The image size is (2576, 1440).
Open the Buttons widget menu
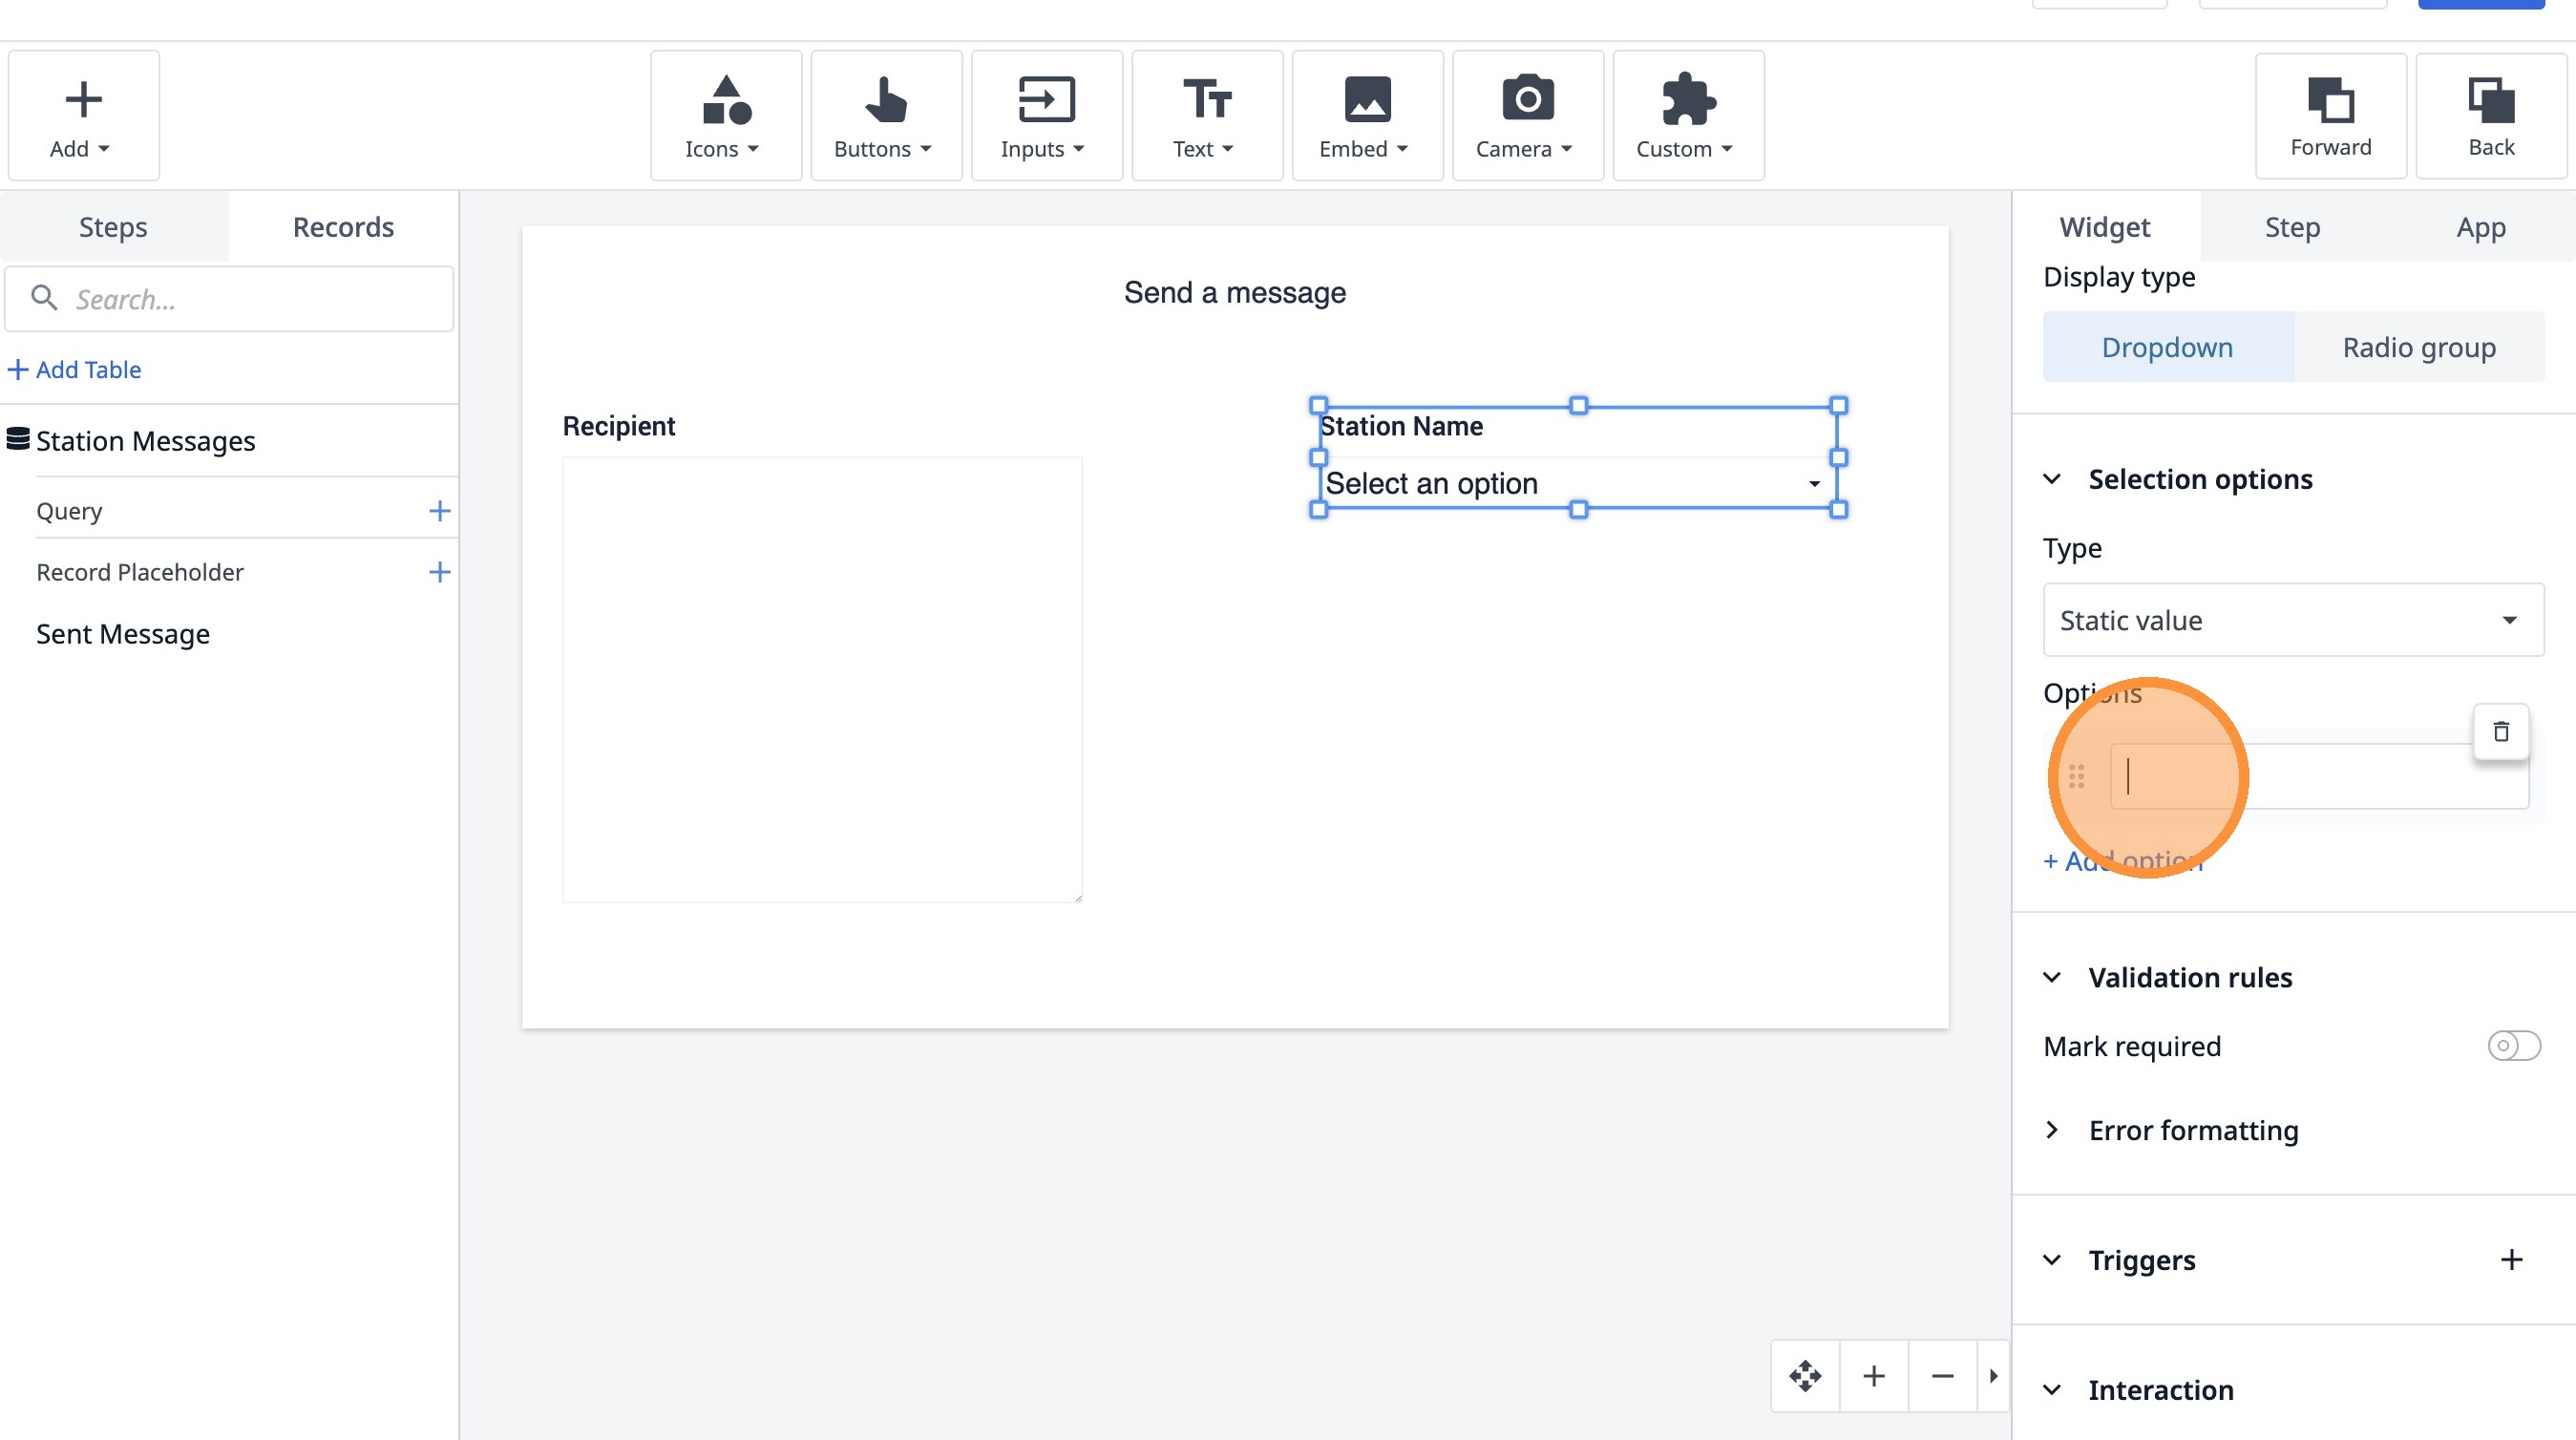click(885, 116)
